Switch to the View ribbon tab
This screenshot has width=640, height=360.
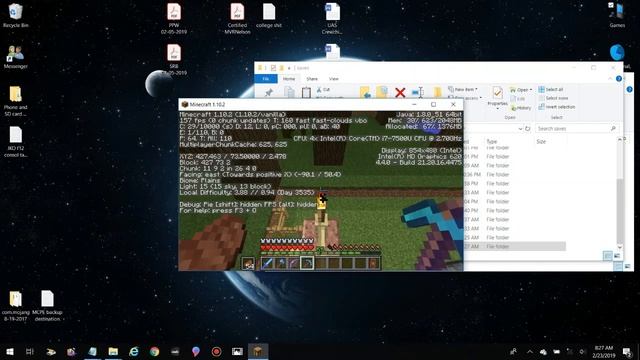click(x=333, y=78)
